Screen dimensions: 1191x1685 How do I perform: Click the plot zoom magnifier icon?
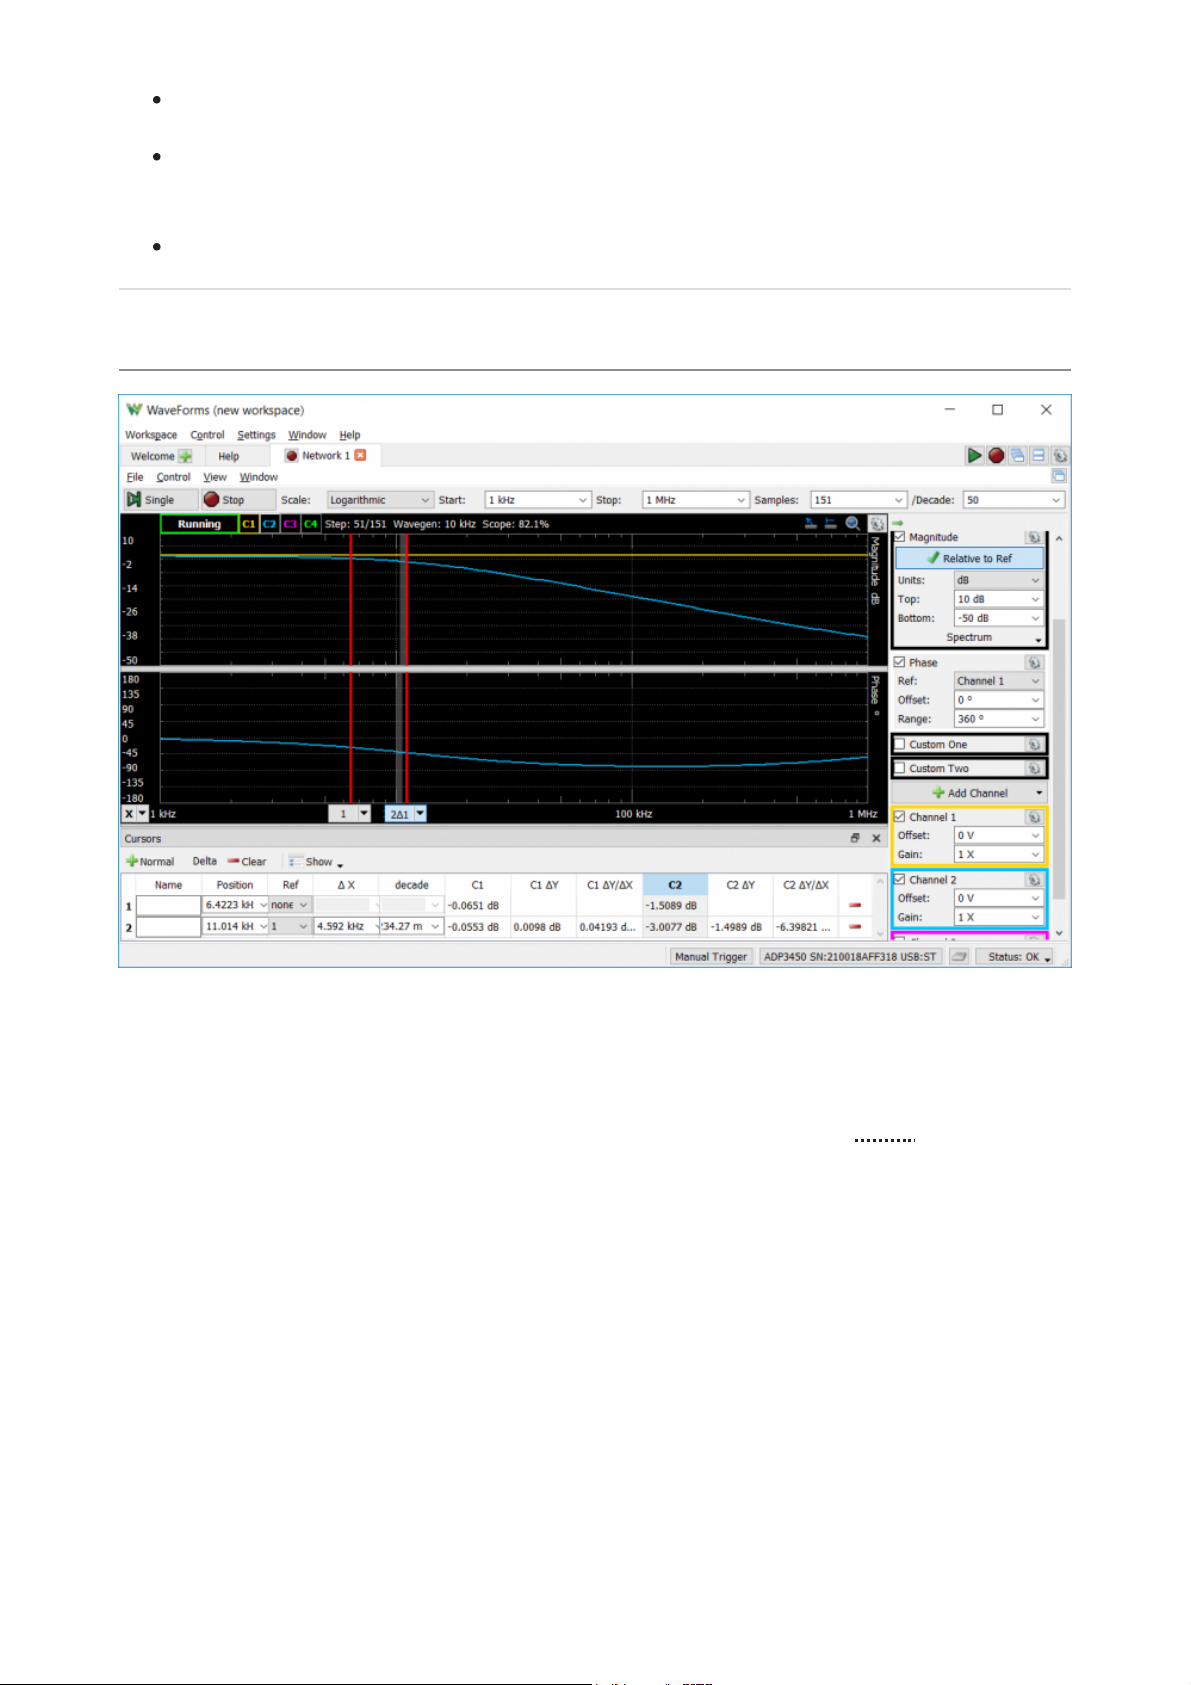tap(852, 523)
